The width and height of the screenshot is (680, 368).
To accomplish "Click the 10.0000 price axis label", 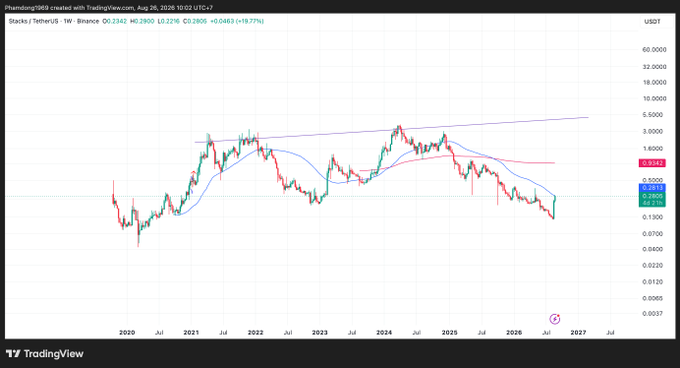I will point(654,99).
